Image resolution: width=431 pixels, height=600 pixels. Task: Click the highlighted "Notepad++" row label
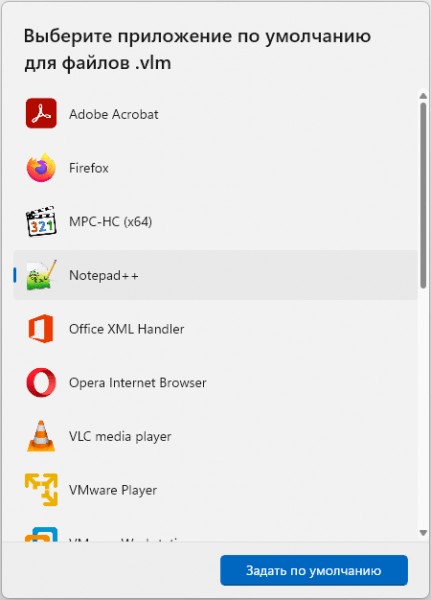(104, 275)
